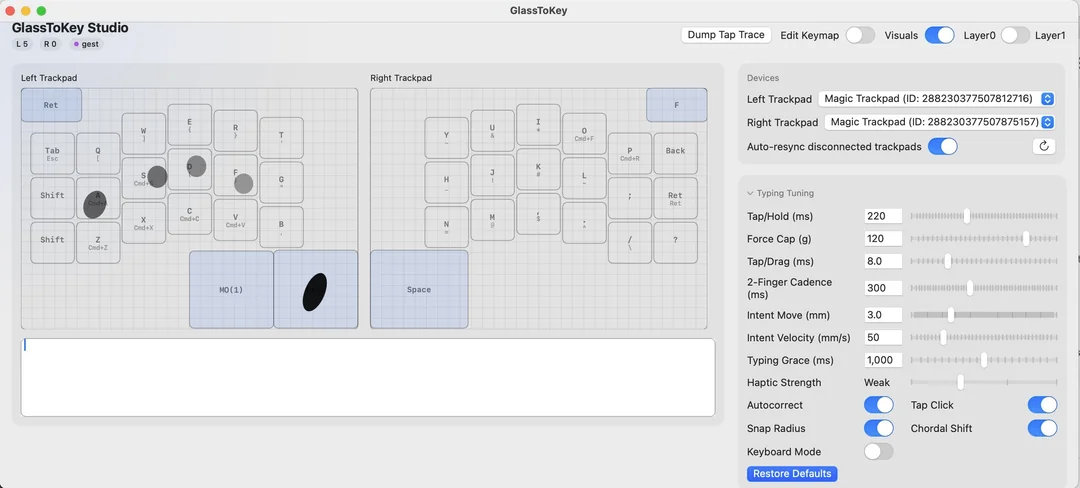
Task: Click the I key
Action: click(x=538, y=125)
